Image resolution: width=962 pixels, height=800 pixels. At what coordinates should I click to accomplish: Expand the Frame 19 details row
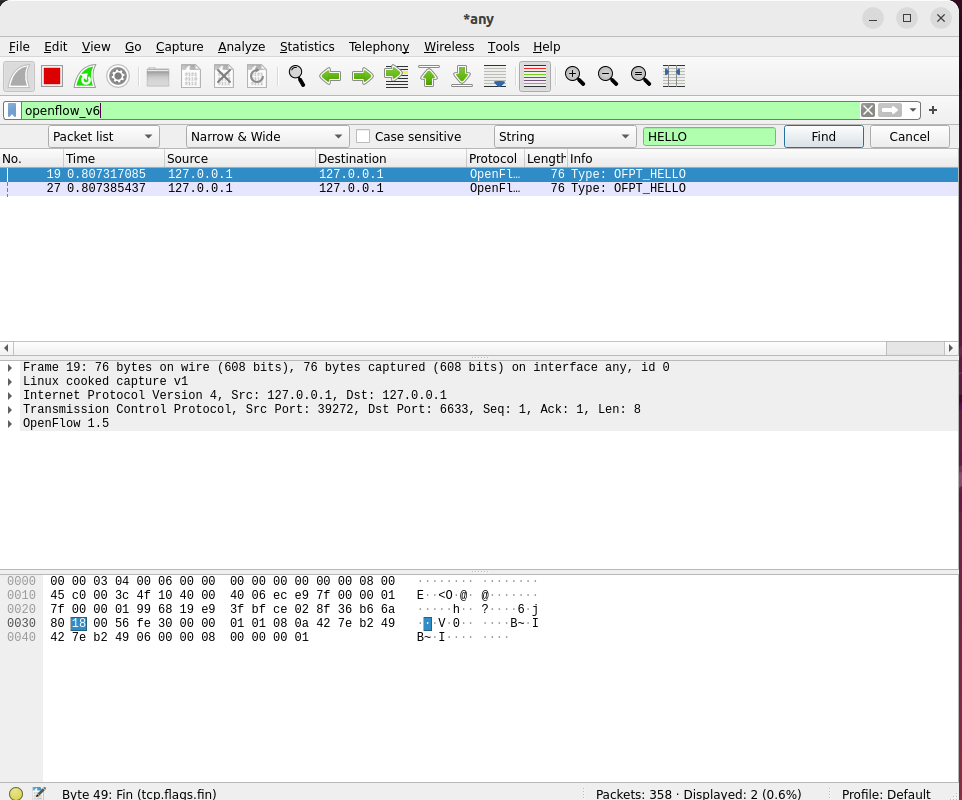click(10, 367)
